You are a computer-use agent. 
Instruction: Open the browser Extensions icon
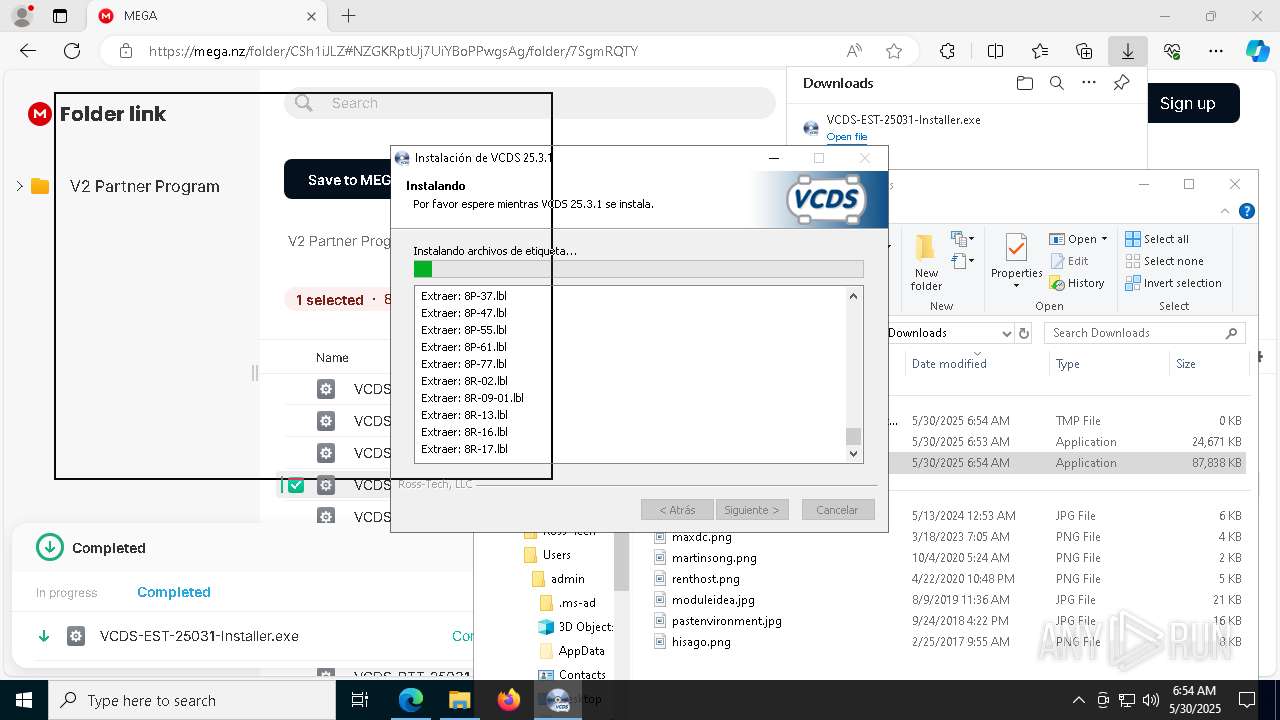coord(947,51)
